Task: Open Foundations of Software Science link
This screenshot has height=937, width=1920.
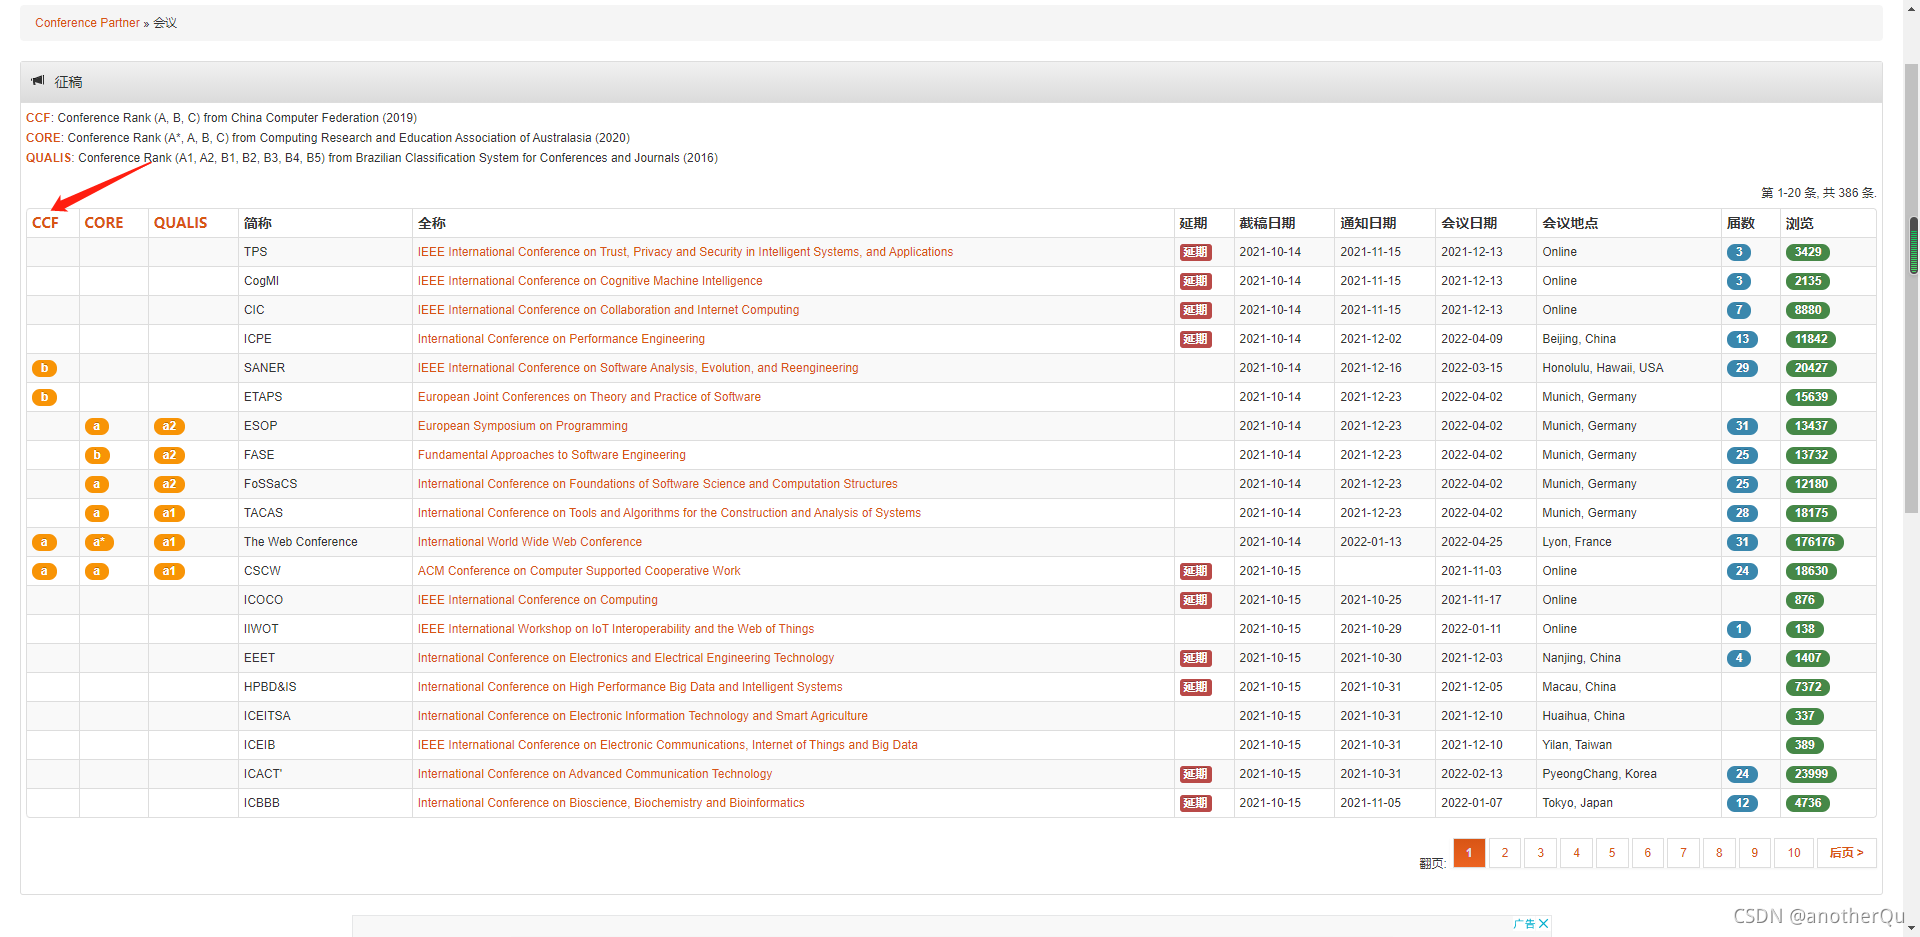Action: [658, 484]
